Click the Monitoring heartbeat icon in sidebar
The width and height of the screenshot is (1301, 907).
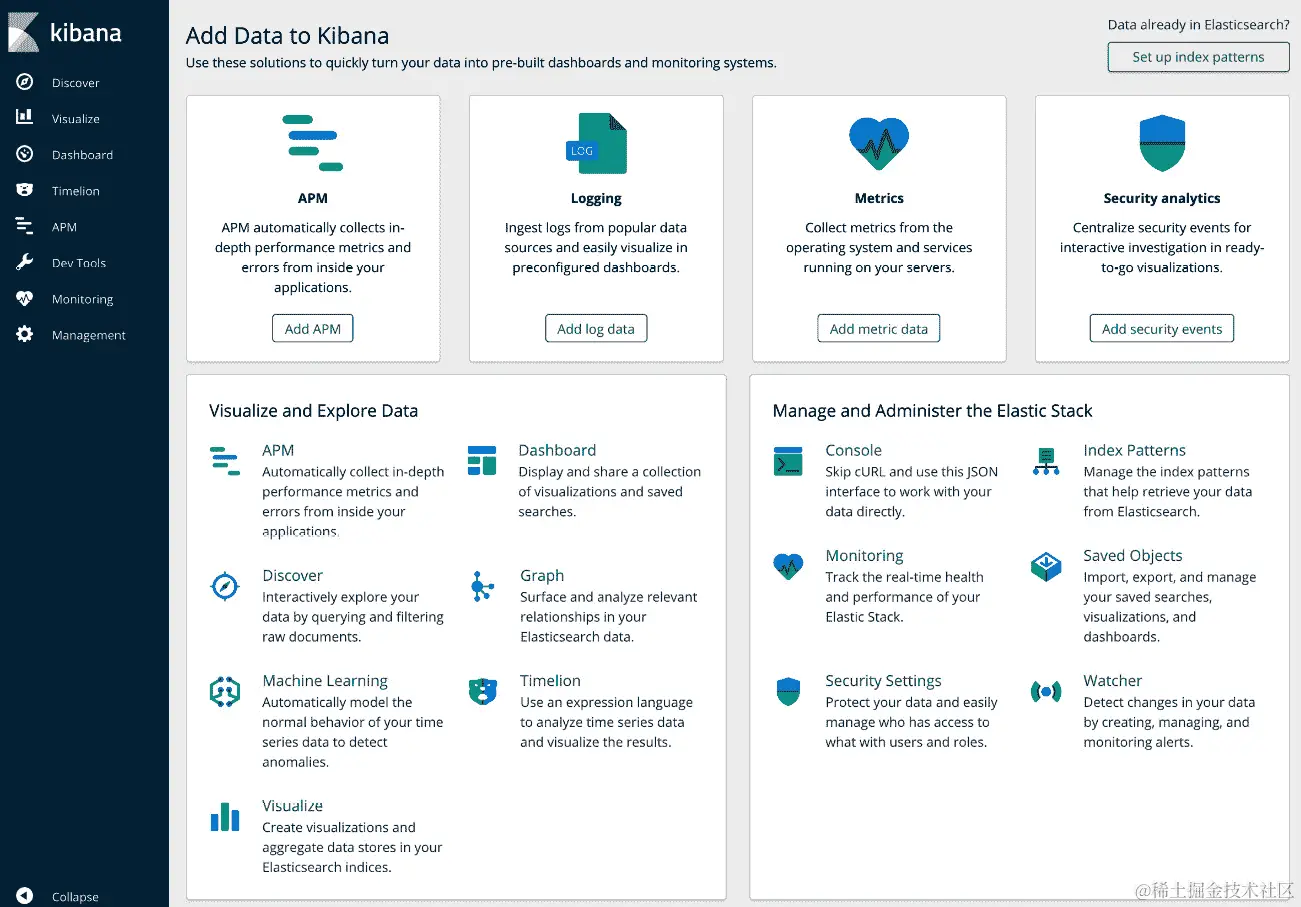25,299
